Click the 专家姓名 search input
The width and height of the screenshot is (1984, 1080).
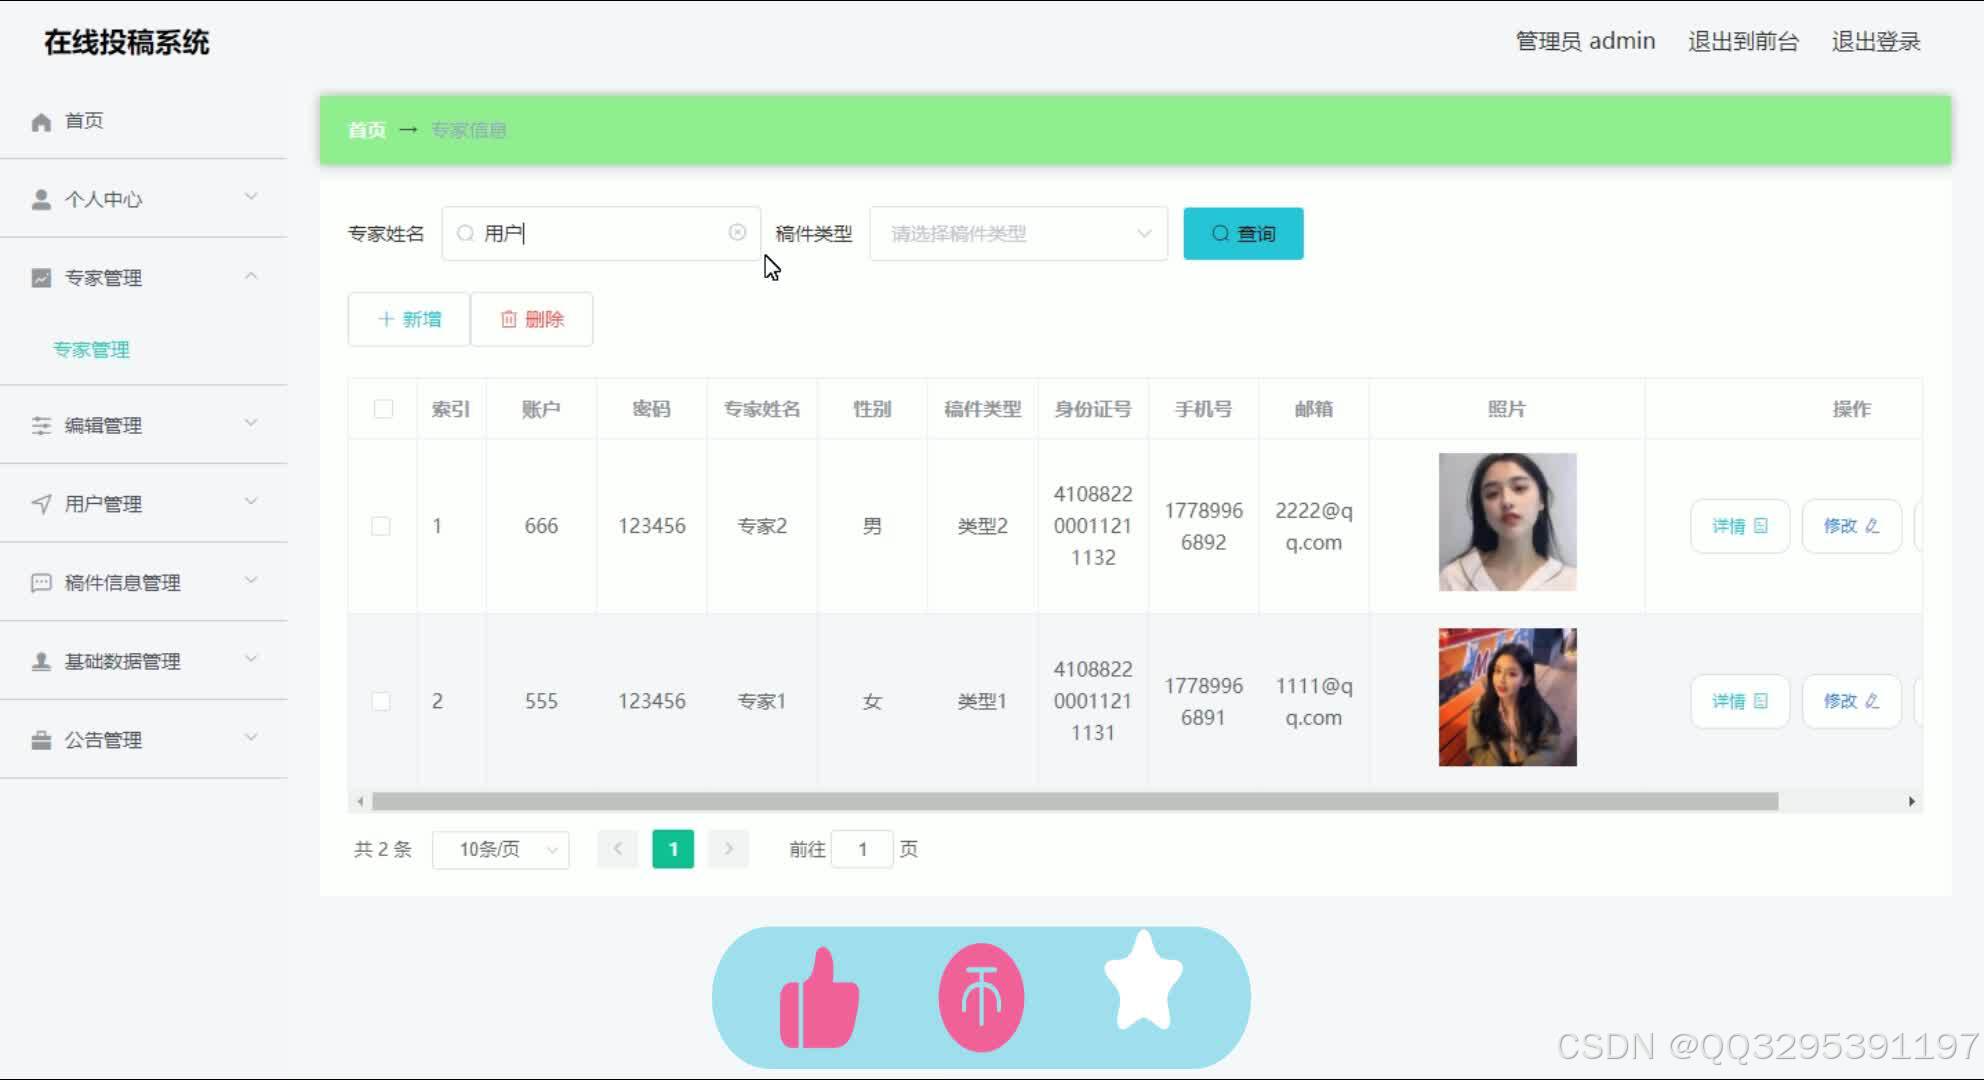point(601,233)
